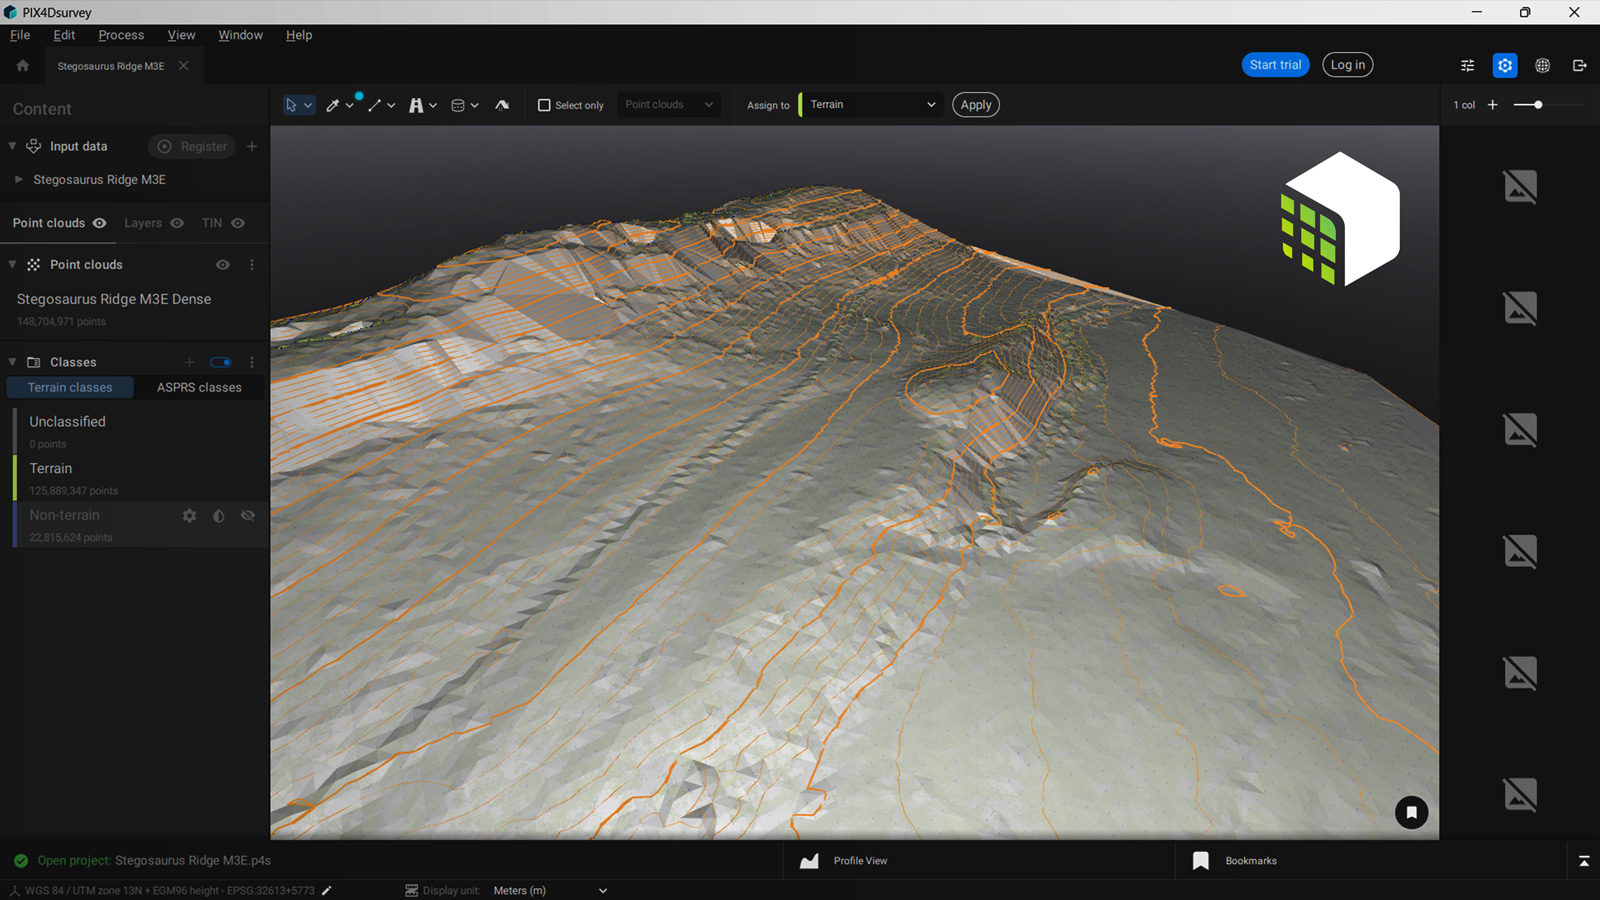Click the terrain surface tool icon

(x=502, y=105)
